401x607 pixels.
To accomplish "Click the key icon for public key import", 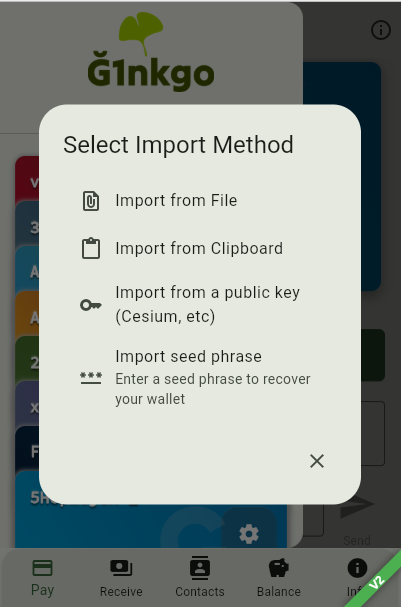I will [91, 305].
